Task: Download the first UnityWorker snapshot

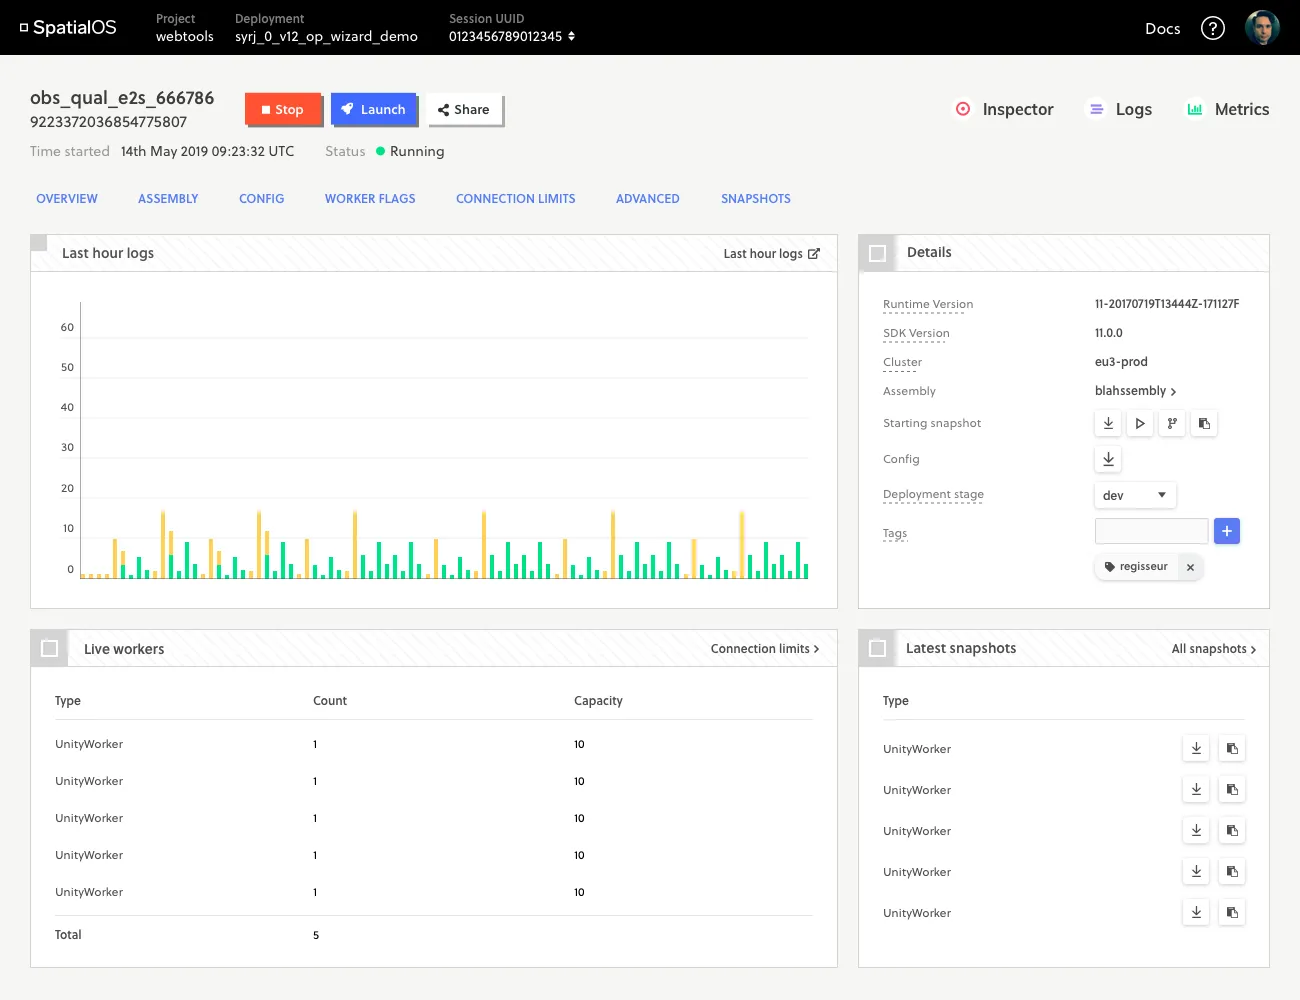Action: [x=1196, y=749]
